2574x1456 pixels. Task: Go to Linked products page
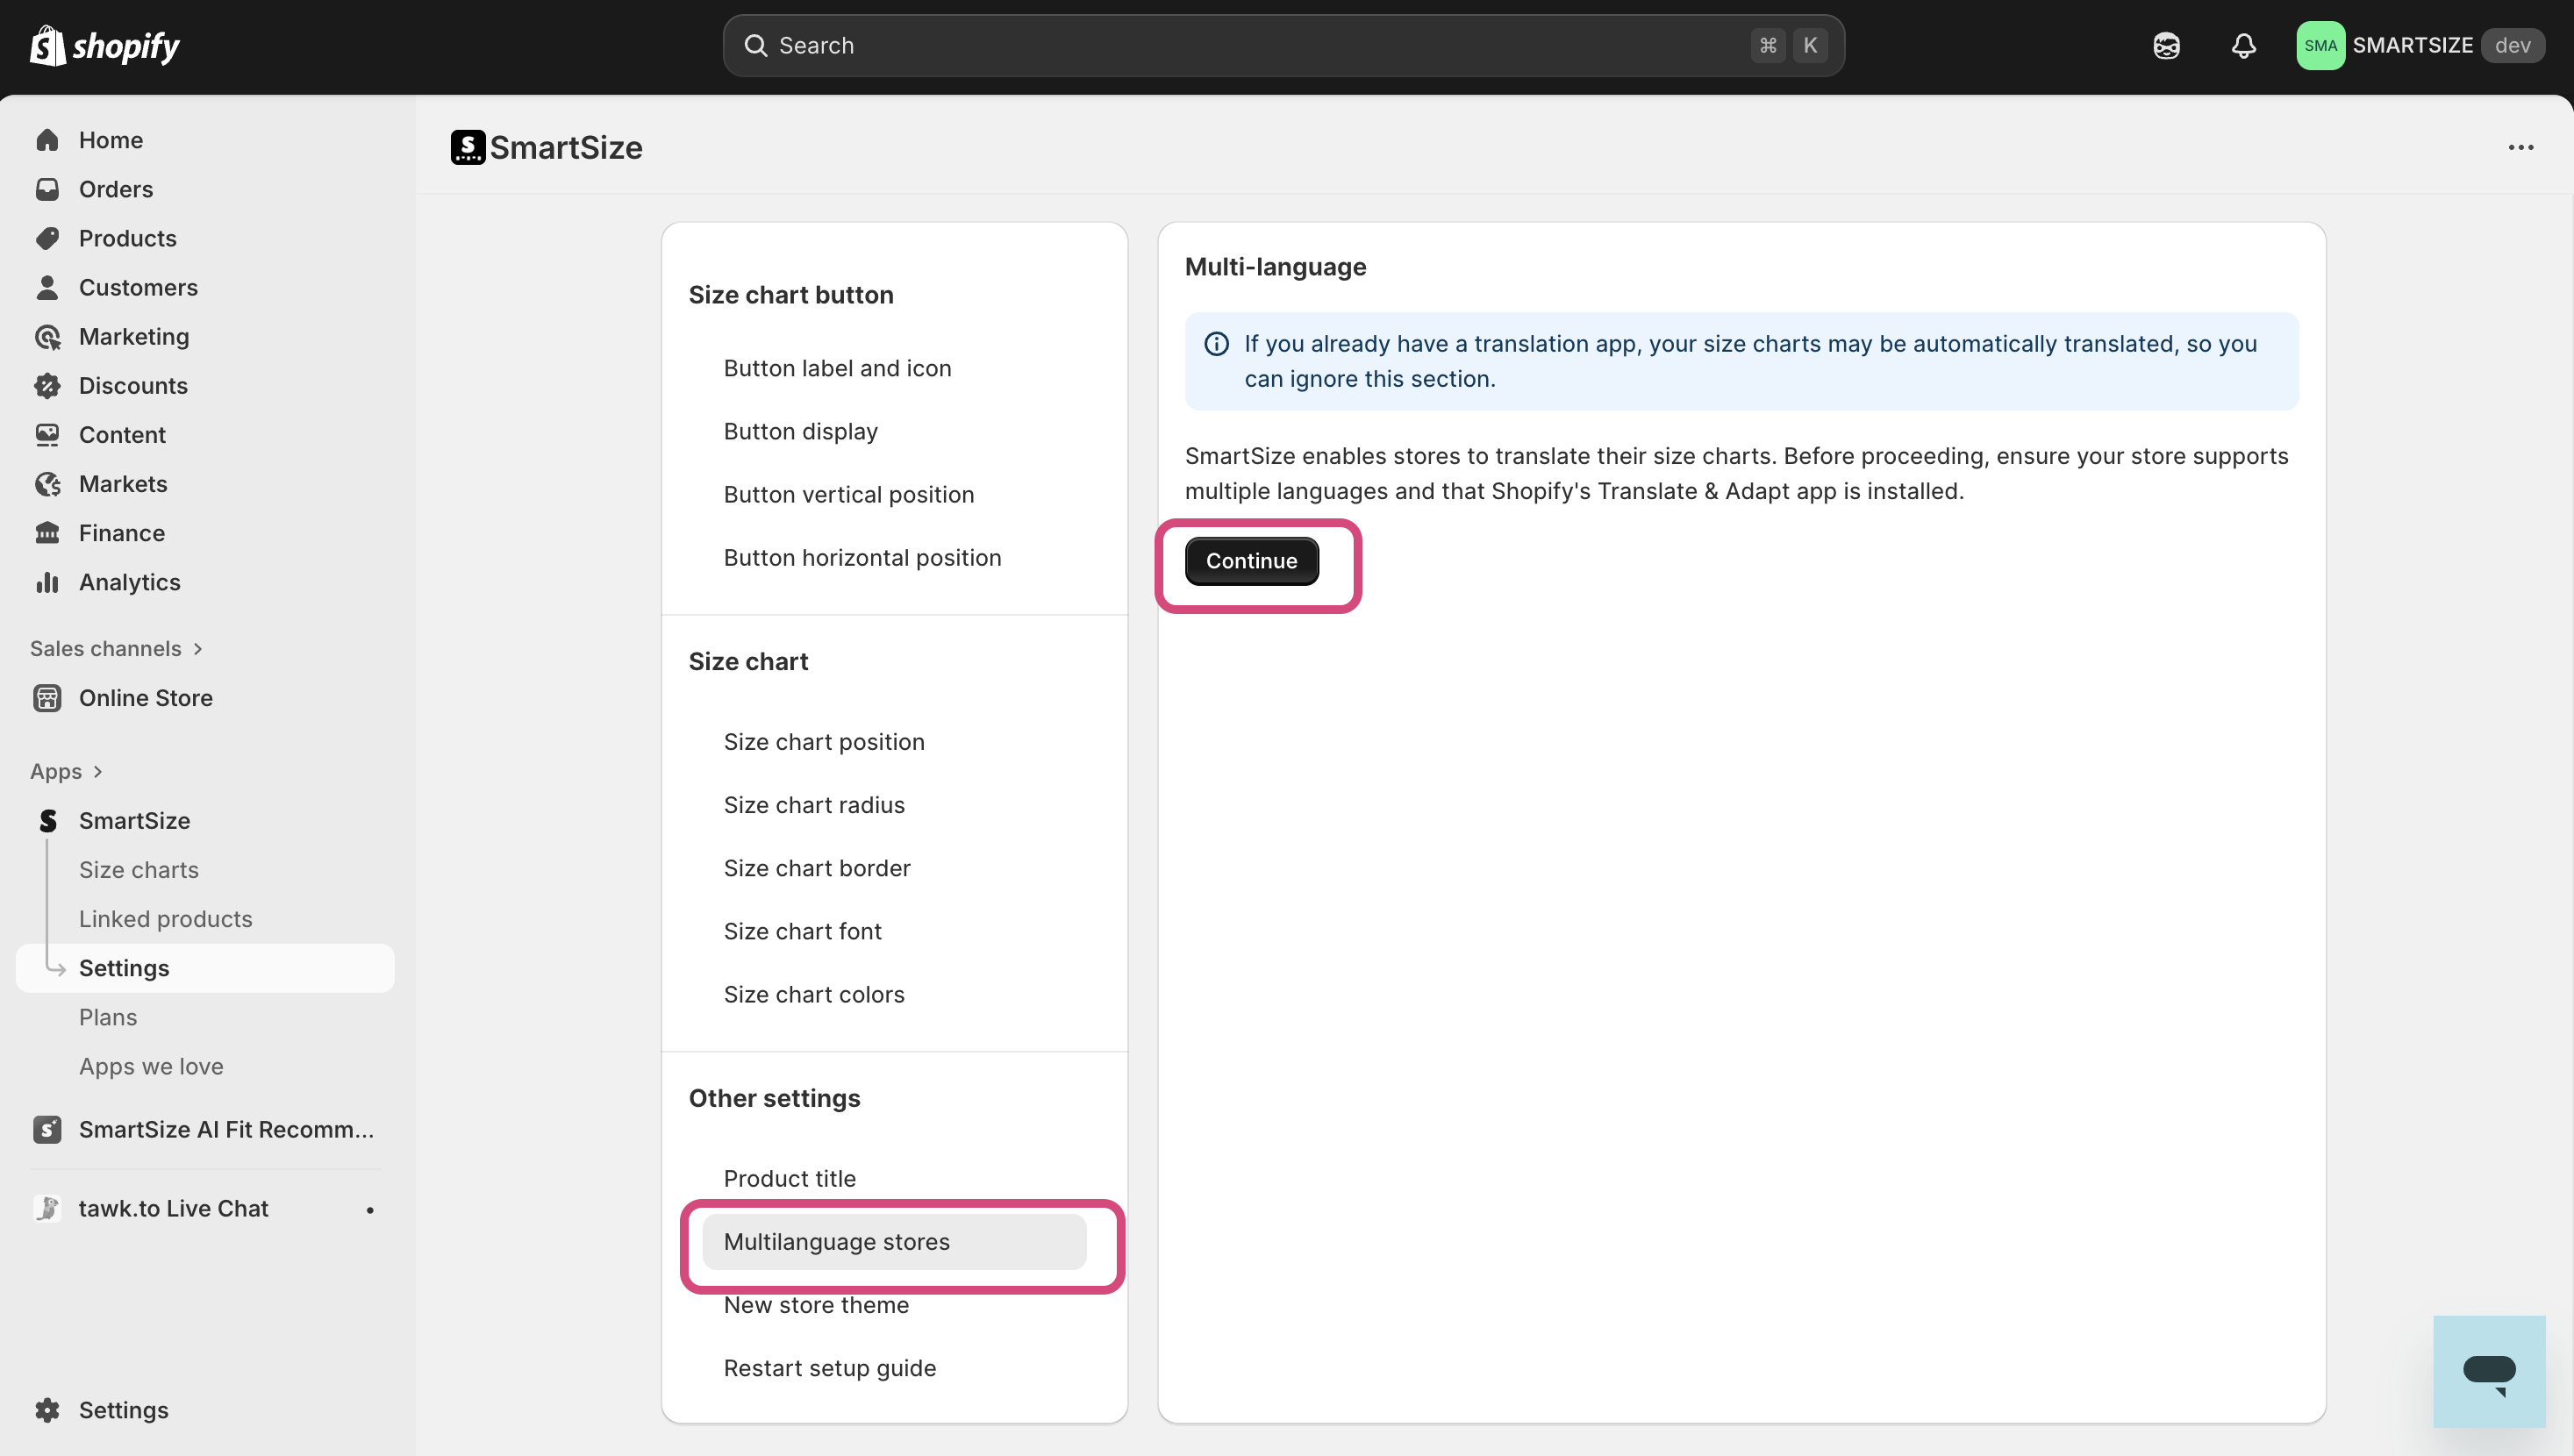point(165,919)
